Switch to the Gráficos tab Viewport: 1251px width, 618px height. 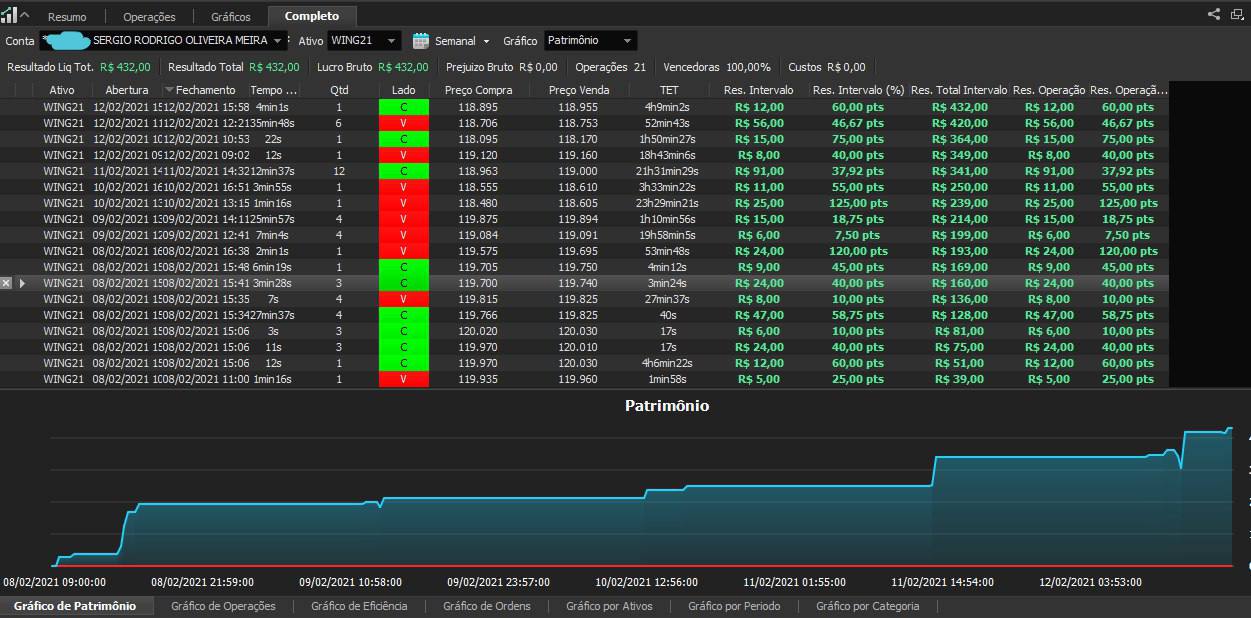pyautogui.click(x=231, y=16)
